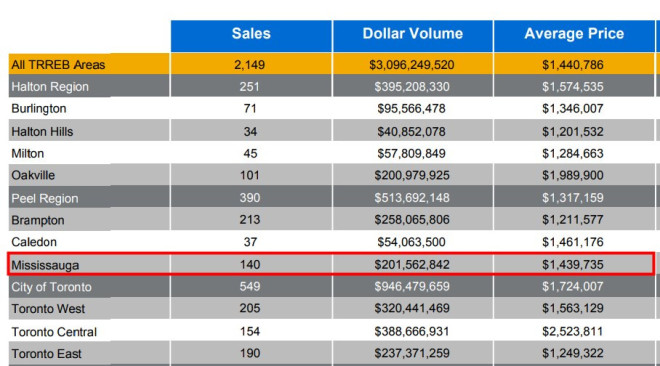This screenshot has width=660, height=366.
Task: Click the Toronto Central row label
Action: click(54, 332)
